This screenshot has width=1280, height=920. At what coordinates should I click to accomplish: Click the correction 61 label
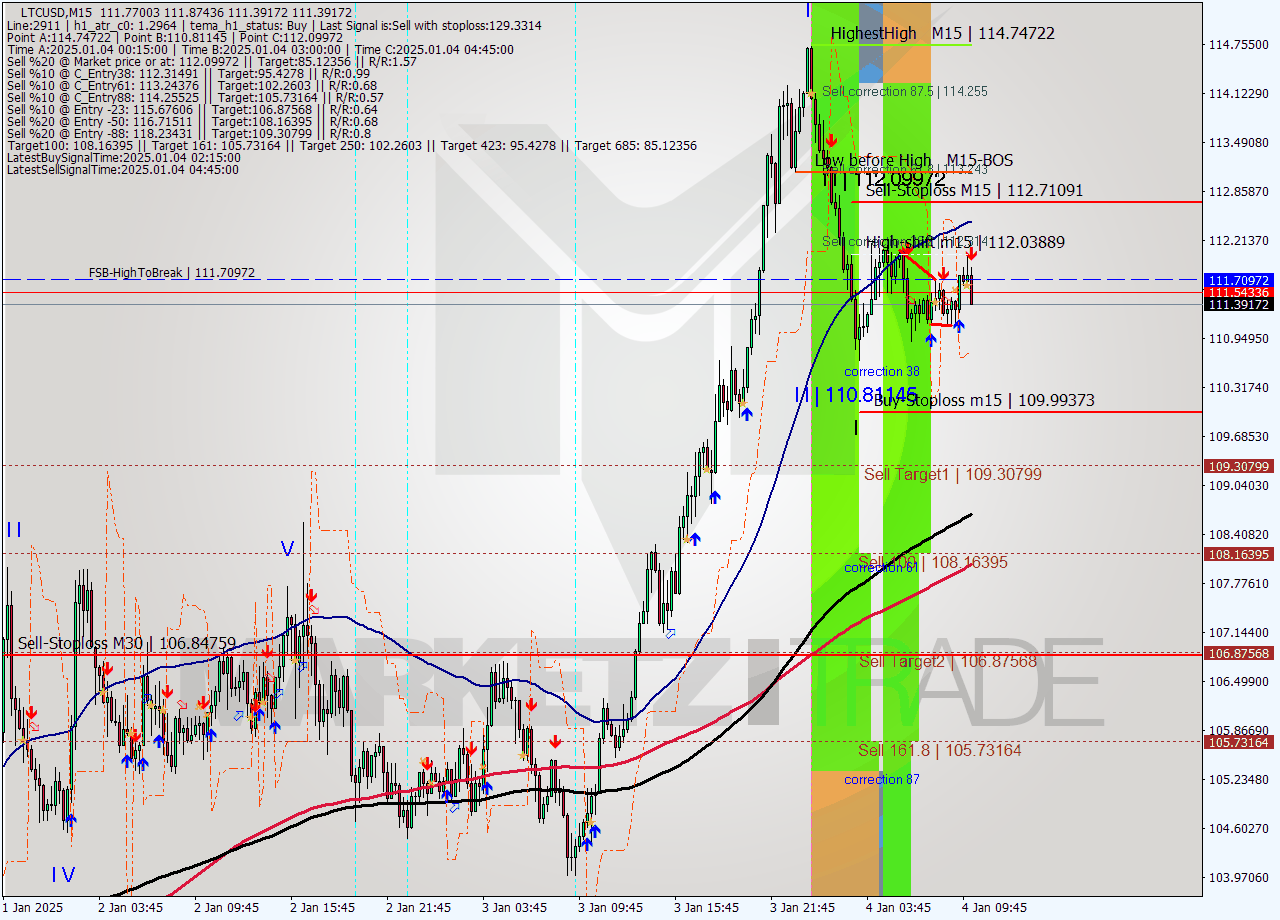[x=881, y=567]
